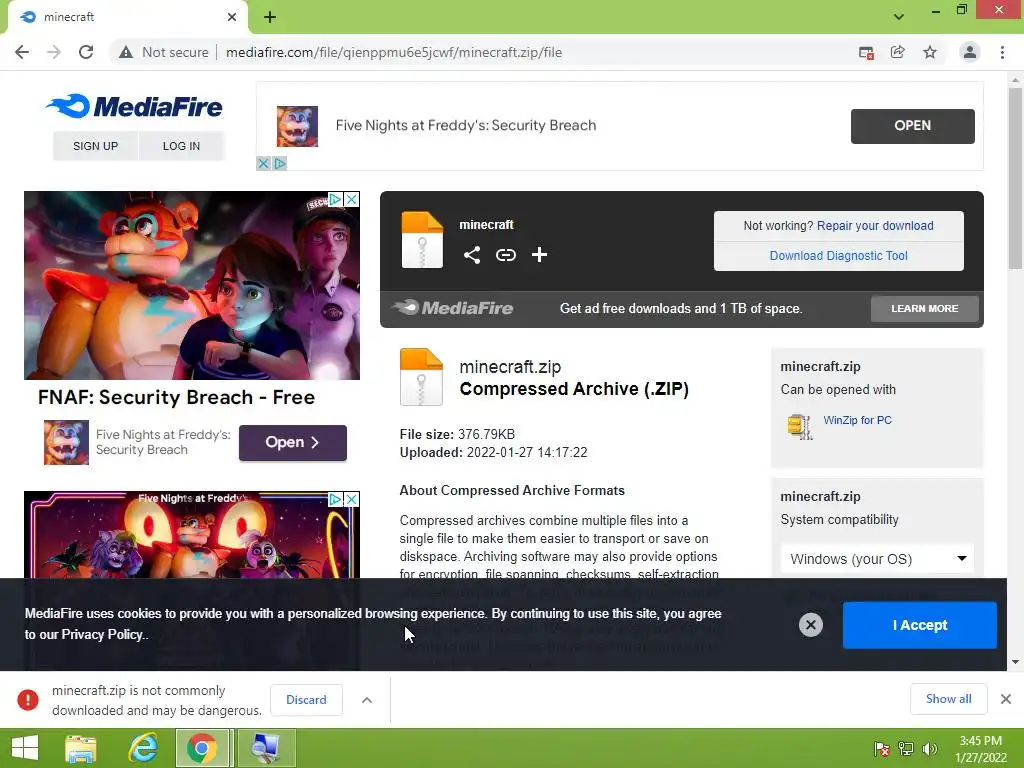Click the Action Center flag icon in tray
This screenshot has height=768, width=1024.
(x=881, y=749)
